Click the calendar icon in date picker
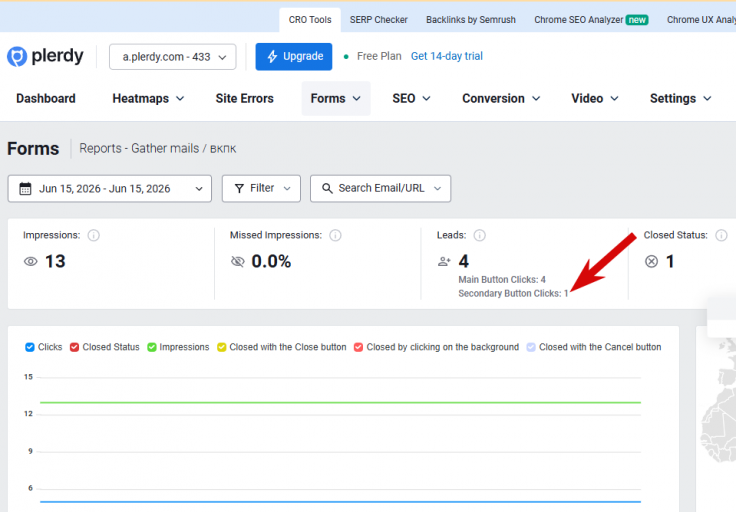This screenshot has height=512, width=736. point(25,189)
